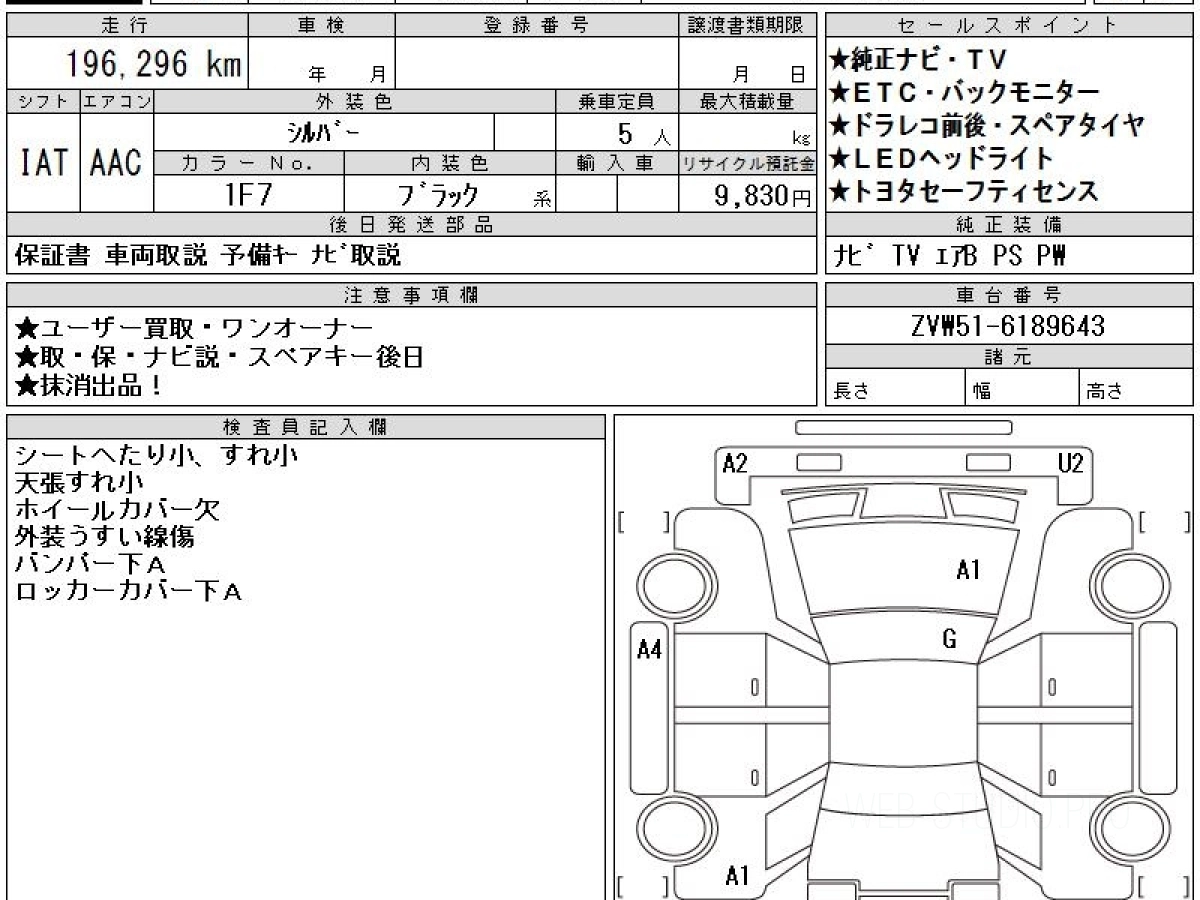Click damage mark U2 on diagram

click(1070, 463)
